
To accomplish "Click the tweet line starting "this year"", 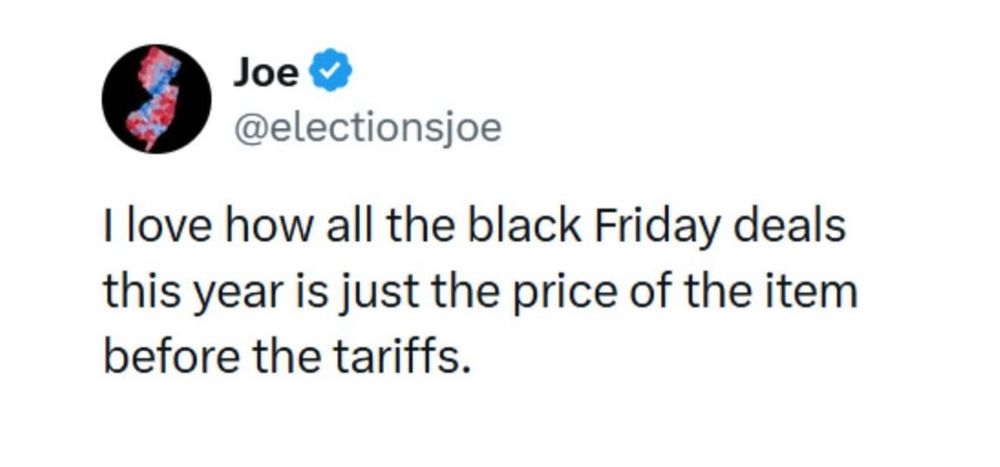I will click(x=480, y=291).
